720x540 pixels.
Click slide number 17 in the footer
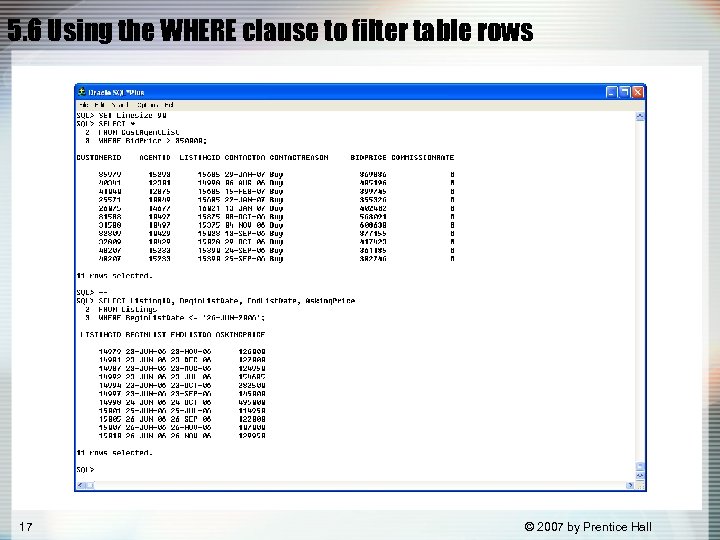pyautogui.click(x=26, y=526)
